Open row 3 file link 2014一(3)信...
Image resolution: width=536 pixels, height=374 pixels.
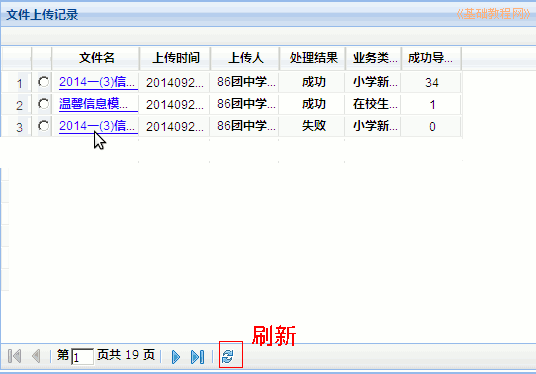pyautogui.click(x=98, y=126)
